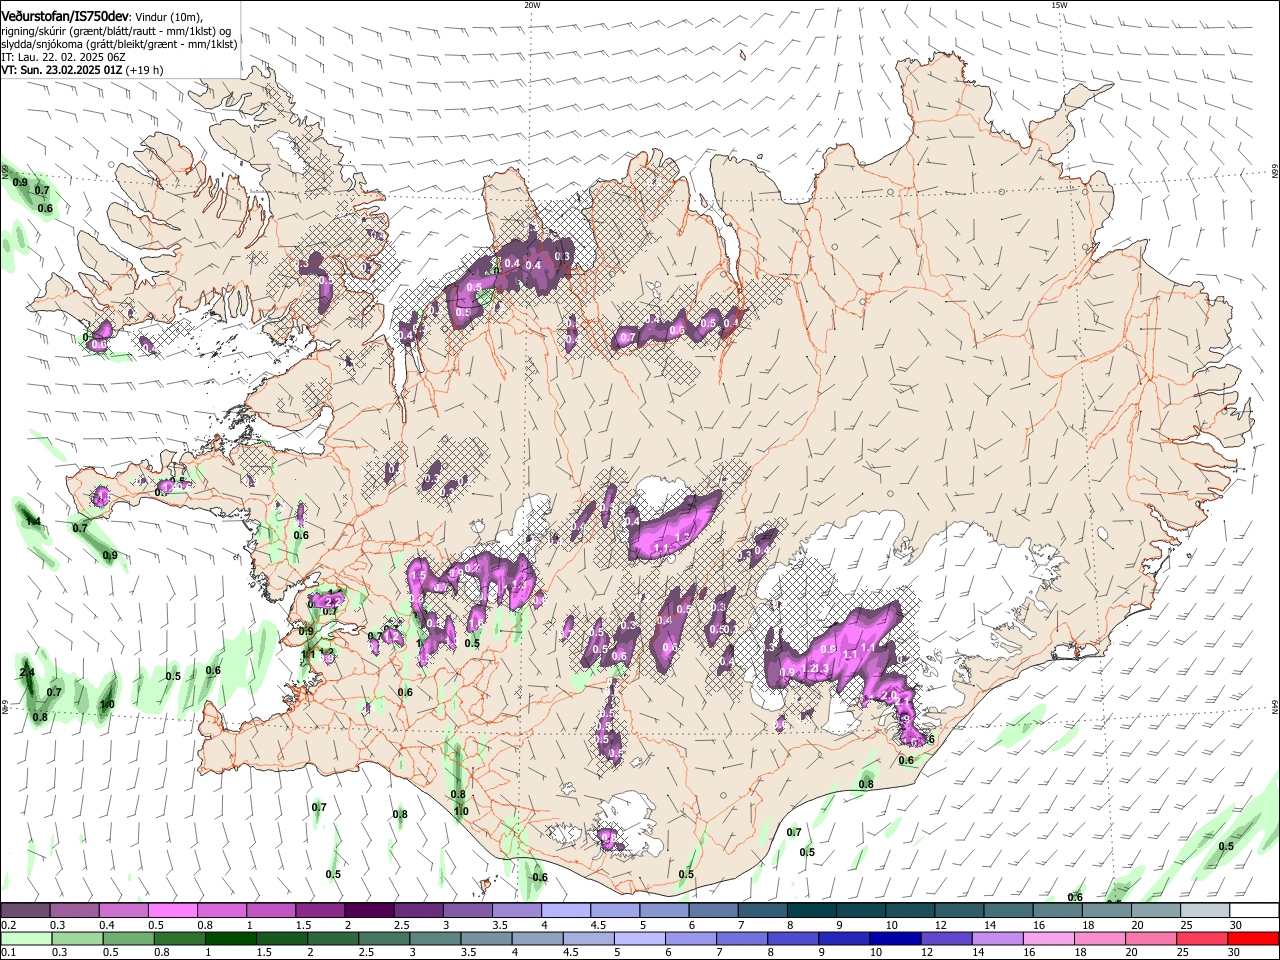Select the 2 dark purple swatch in the snow scale
1280x960 pixels.
368,910
